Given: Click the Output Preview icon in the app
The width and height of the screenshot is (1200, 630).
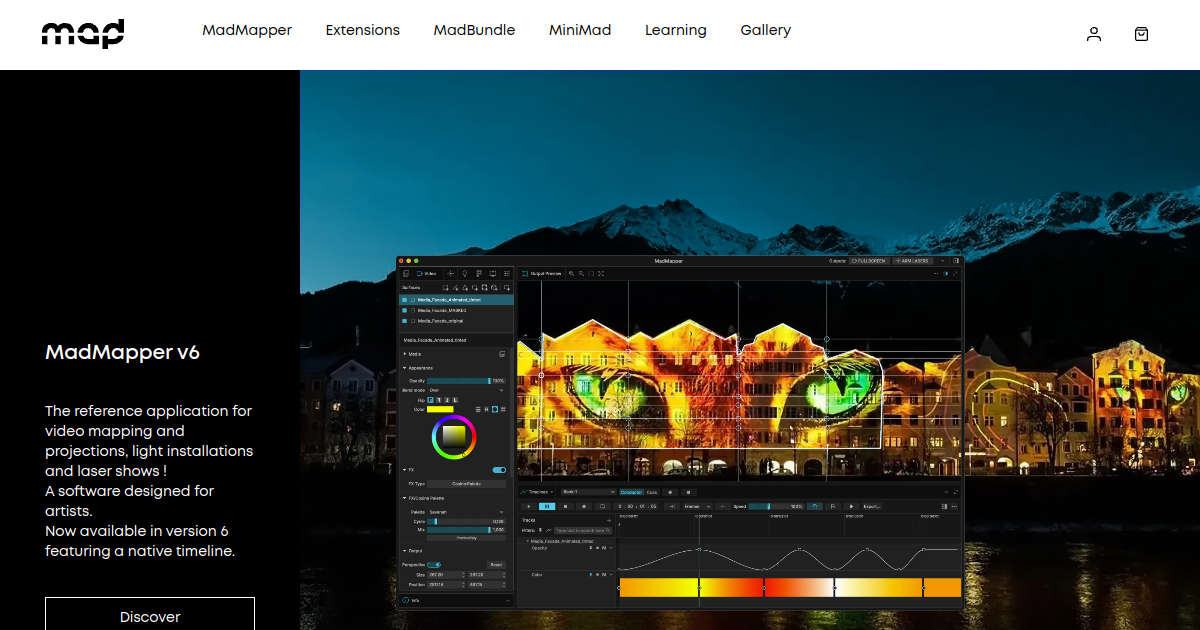Looking at the screenshot, I should point(525,273).
